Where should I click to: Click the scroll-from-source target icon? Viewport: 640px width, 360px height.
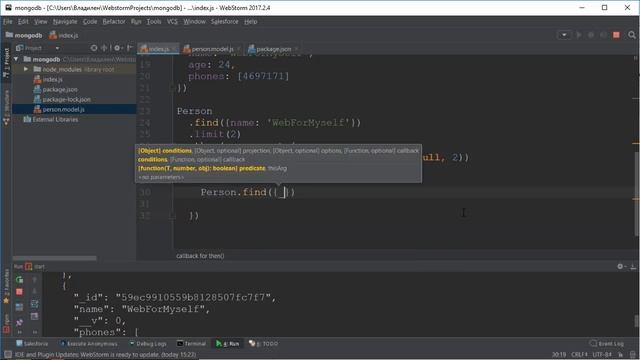coord(94,48)
